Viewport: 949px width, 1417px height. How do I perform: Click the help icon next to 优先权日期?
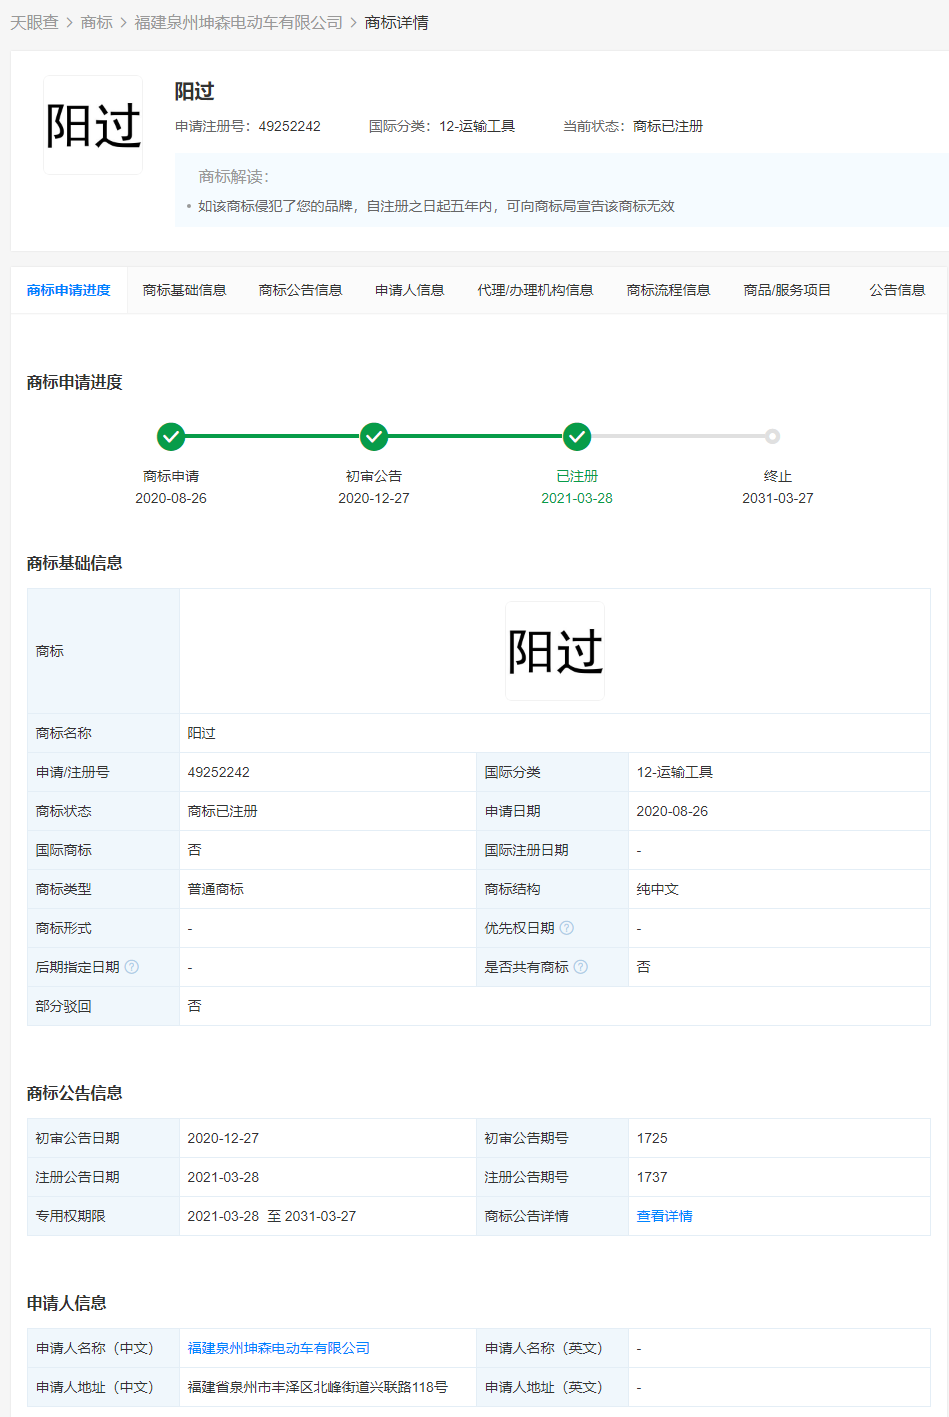point(567,928)
